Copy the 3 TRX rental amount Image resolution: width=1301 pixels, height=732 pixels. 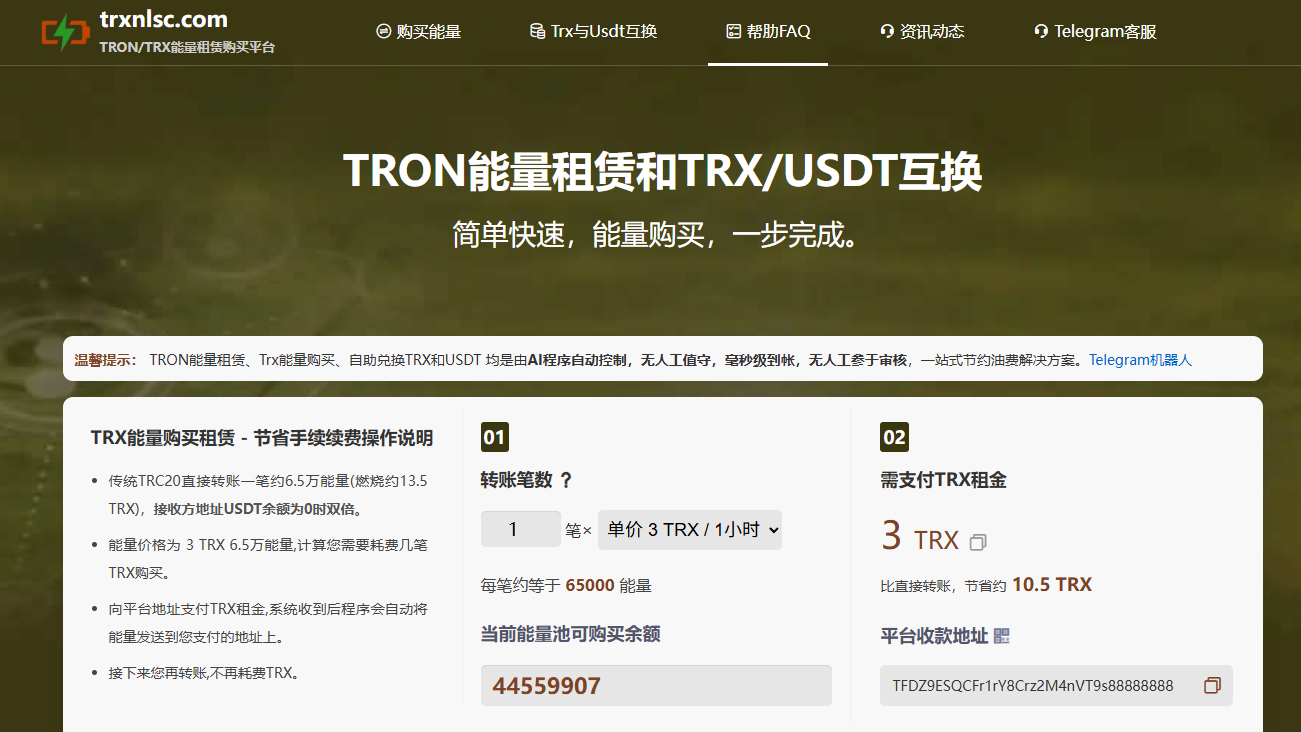978,542
